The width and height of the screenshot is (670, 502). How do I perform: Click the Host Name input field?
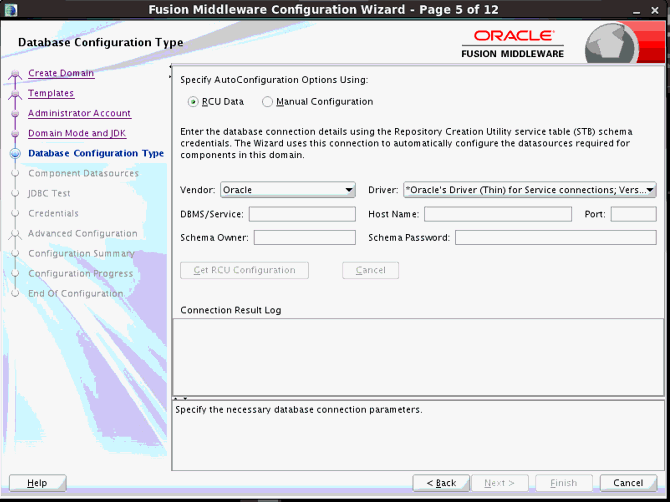click(498, 214)
